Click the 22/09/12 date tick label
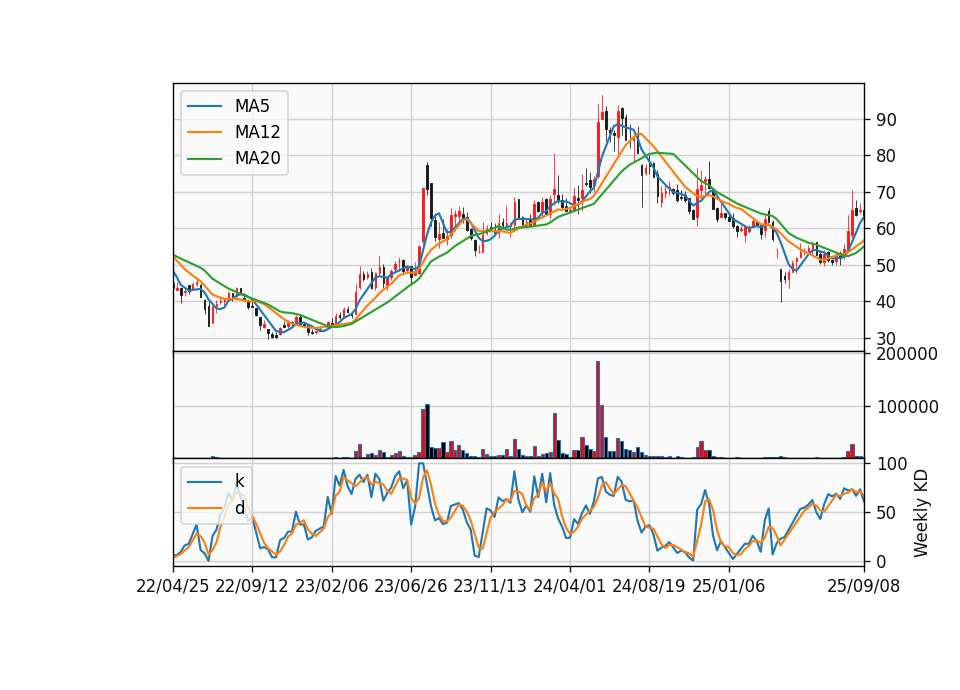The image size is (960, 690). [252, 586]
